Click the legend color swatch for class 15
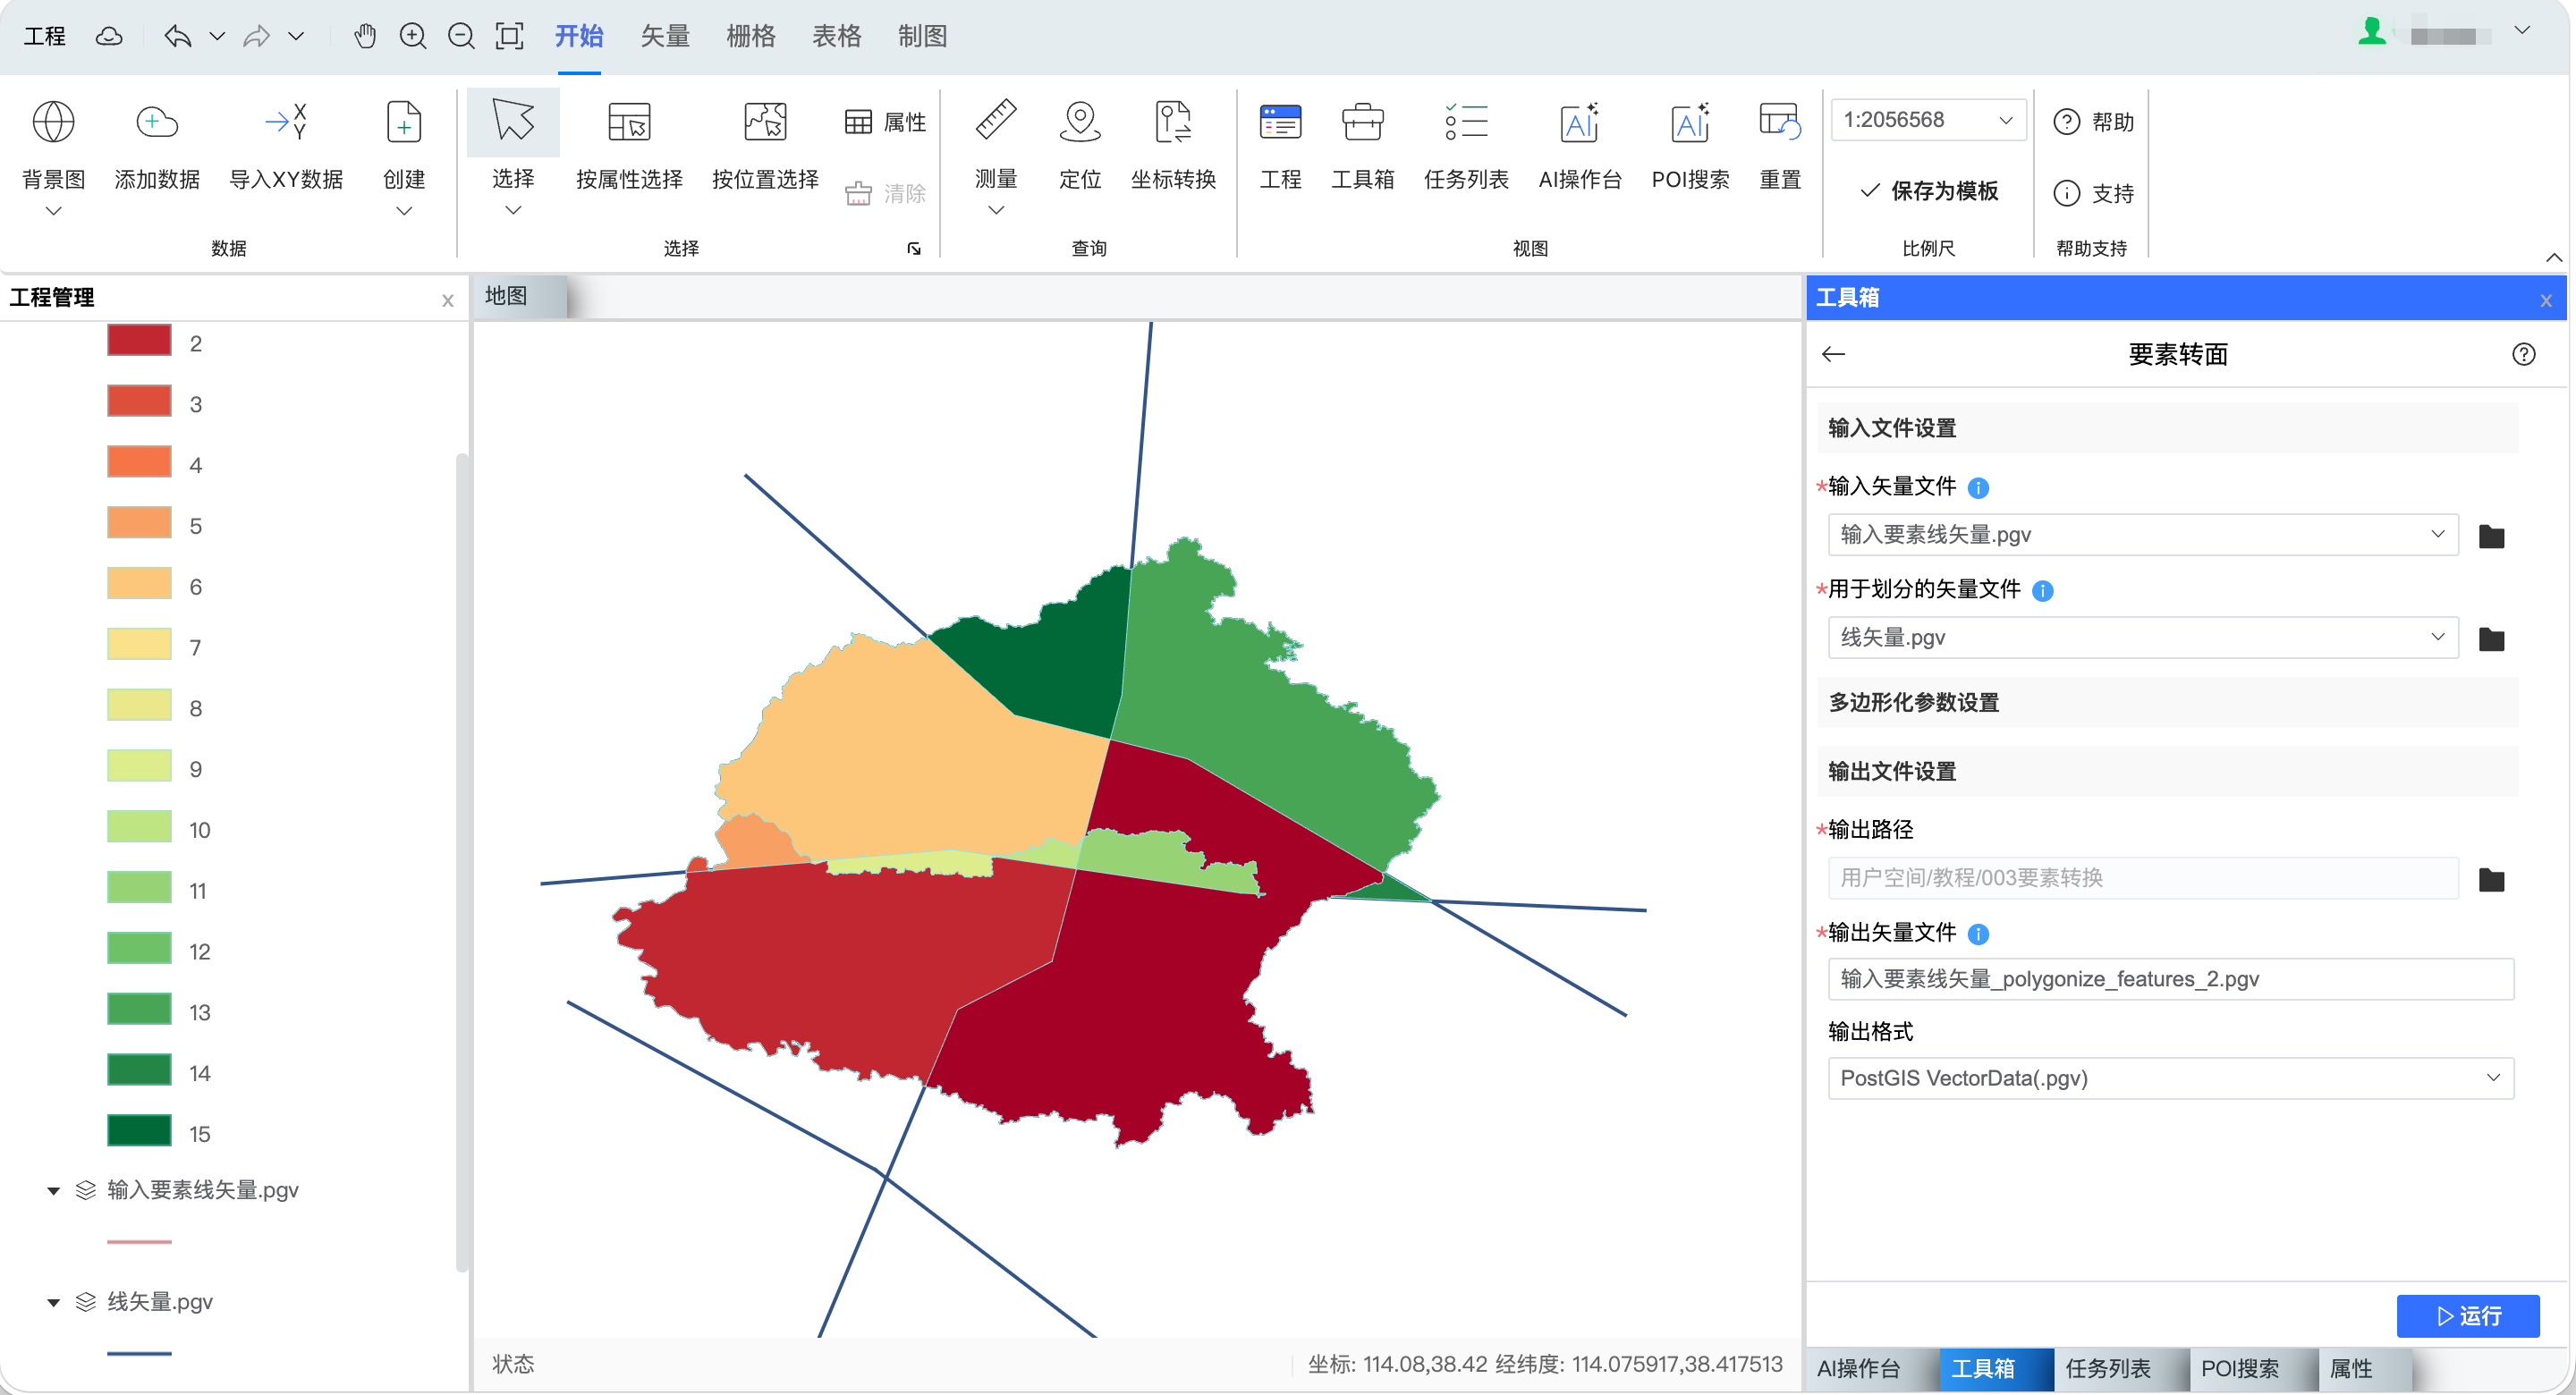 (139, 1130)
